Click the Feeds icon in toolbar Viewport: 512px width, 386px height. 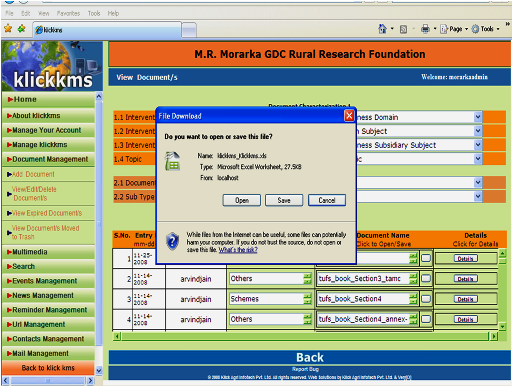(x=403, y=29)
